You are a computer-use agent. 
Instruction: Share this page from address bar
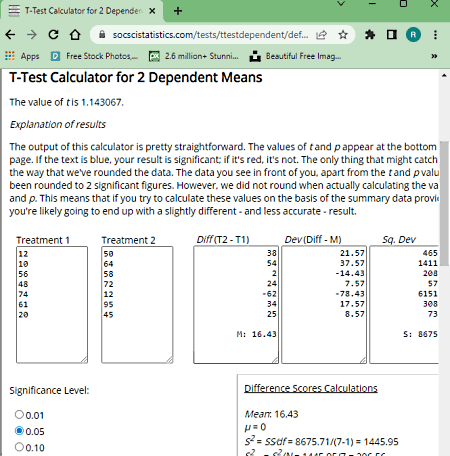321,35
